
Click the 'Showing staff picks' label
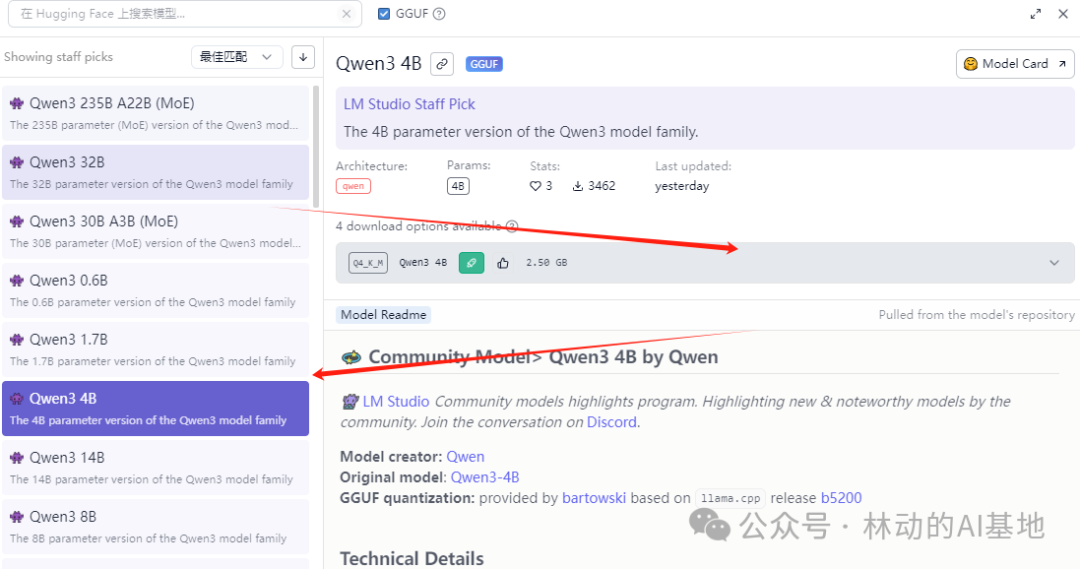pos(59,57)
